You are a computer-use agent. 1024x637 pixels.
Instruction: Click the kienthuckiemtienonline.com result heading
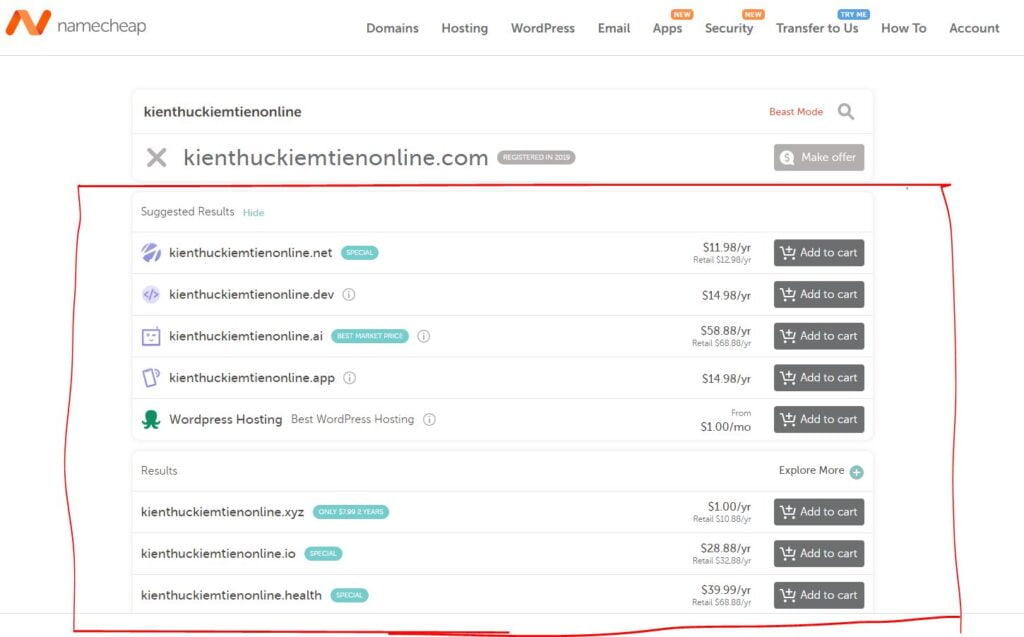(x=336, y=158)
